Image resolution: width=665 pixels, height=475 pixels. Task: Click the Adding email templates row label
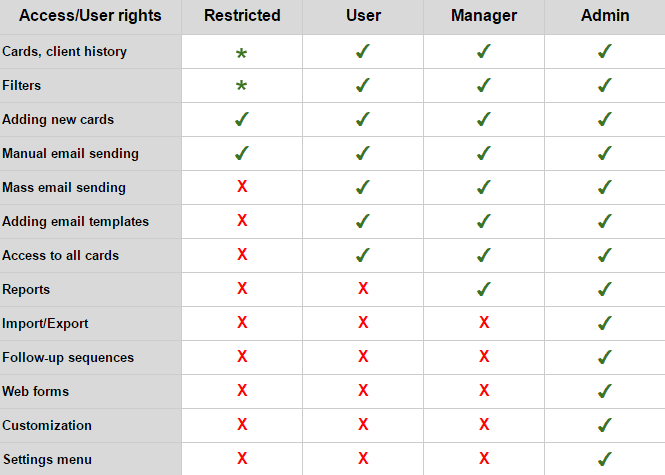tap(75, 221)
